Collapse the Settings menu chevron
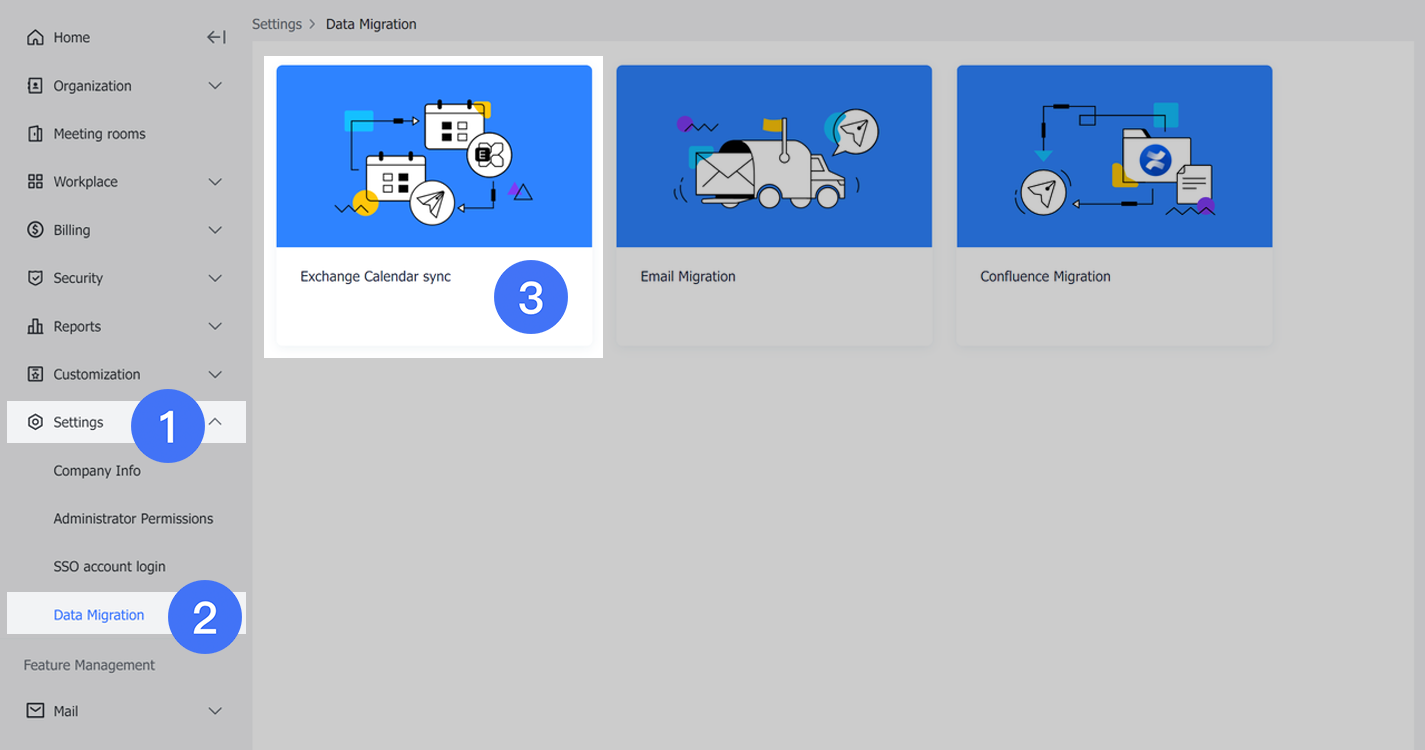 pos(215,422)
